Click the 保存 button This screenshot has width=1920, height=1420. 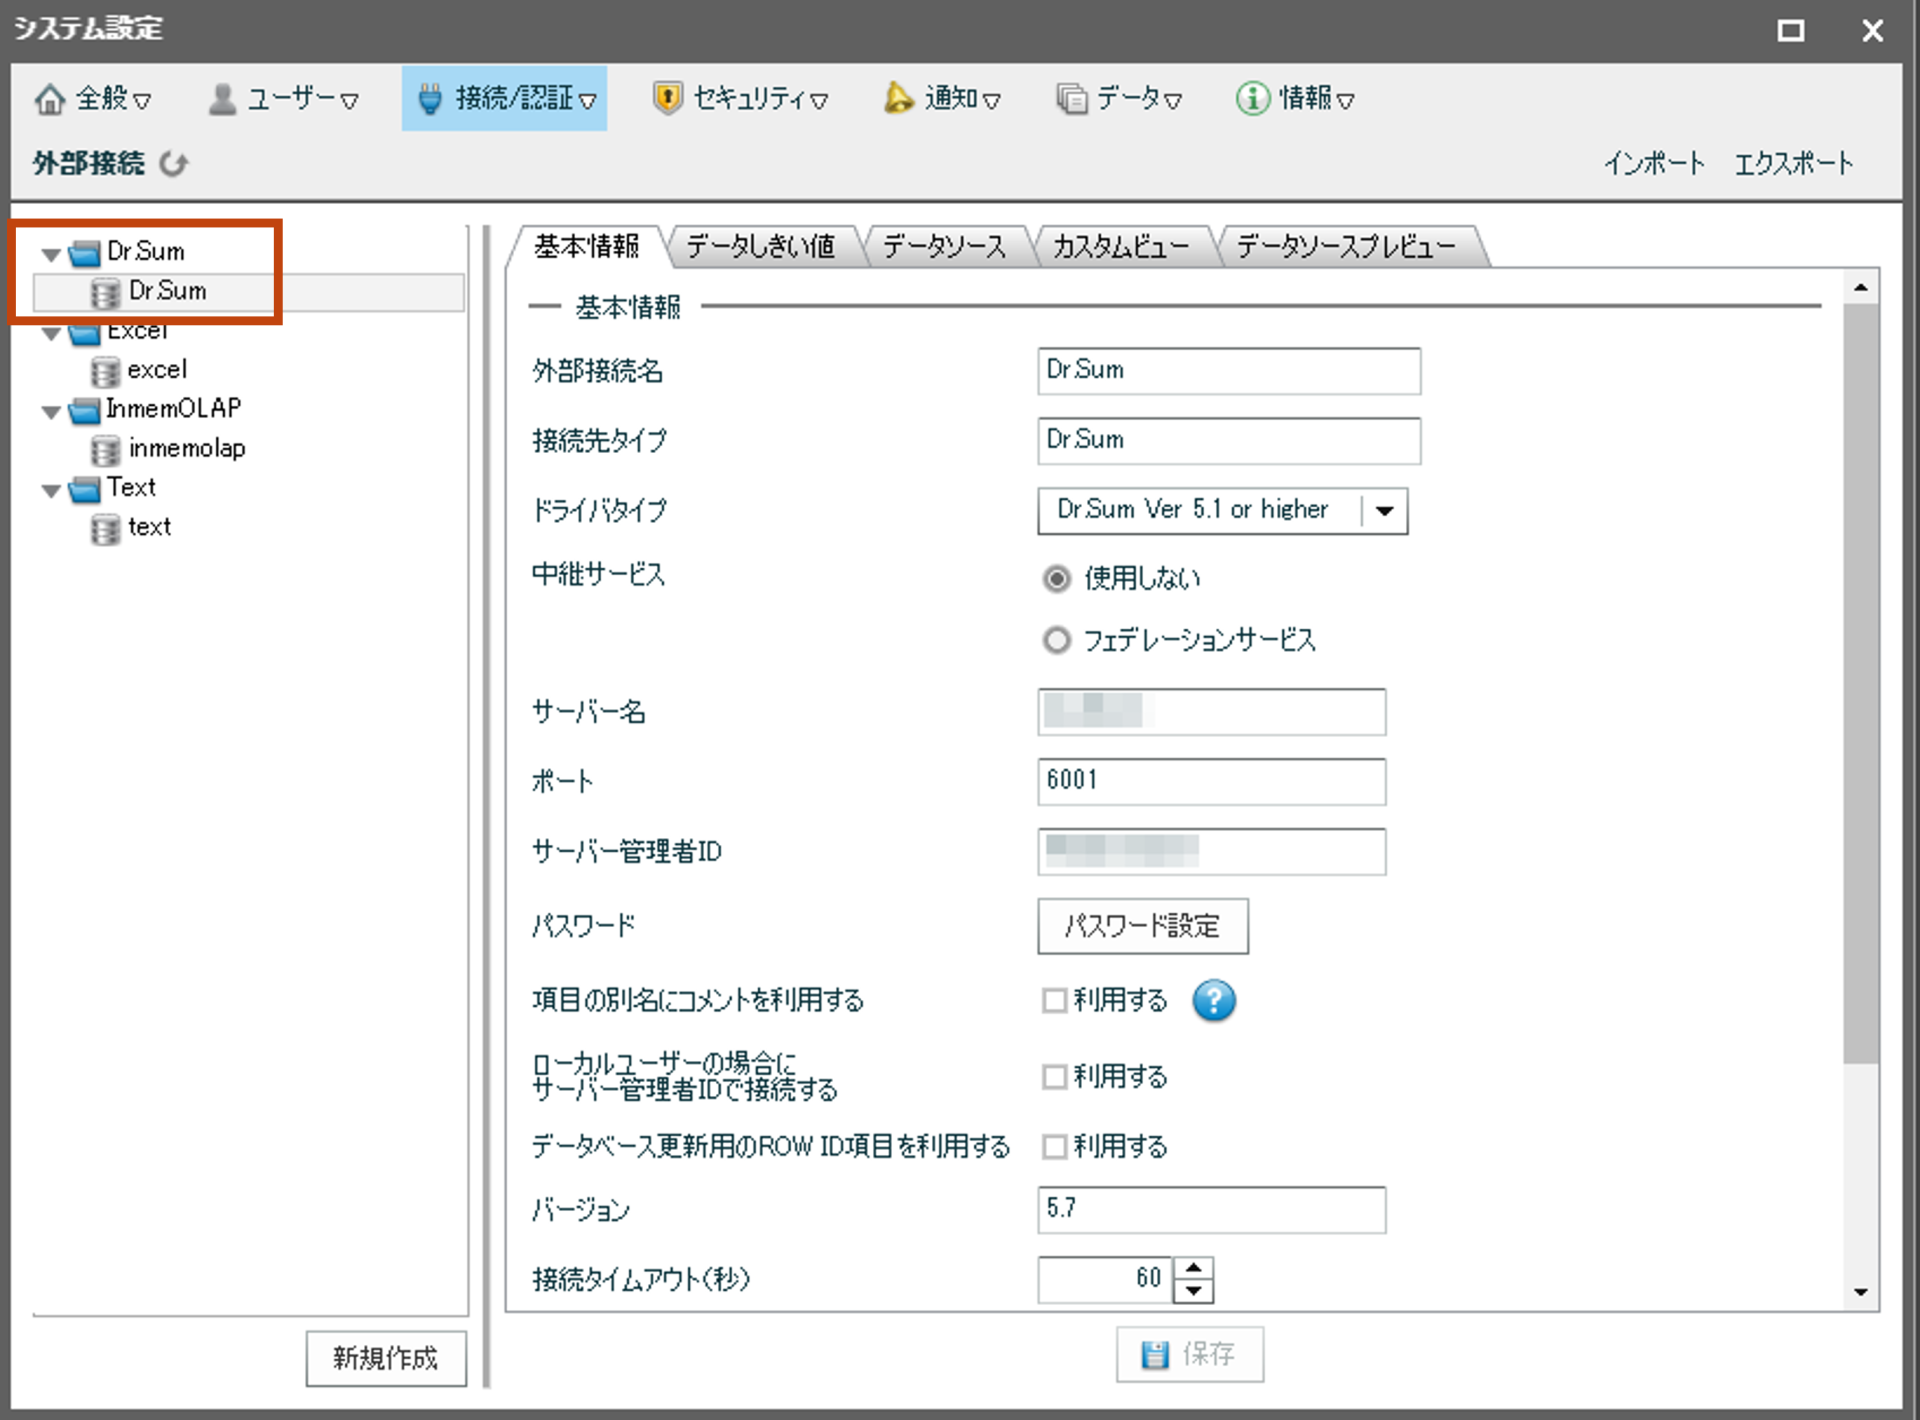(1190, 1355)
